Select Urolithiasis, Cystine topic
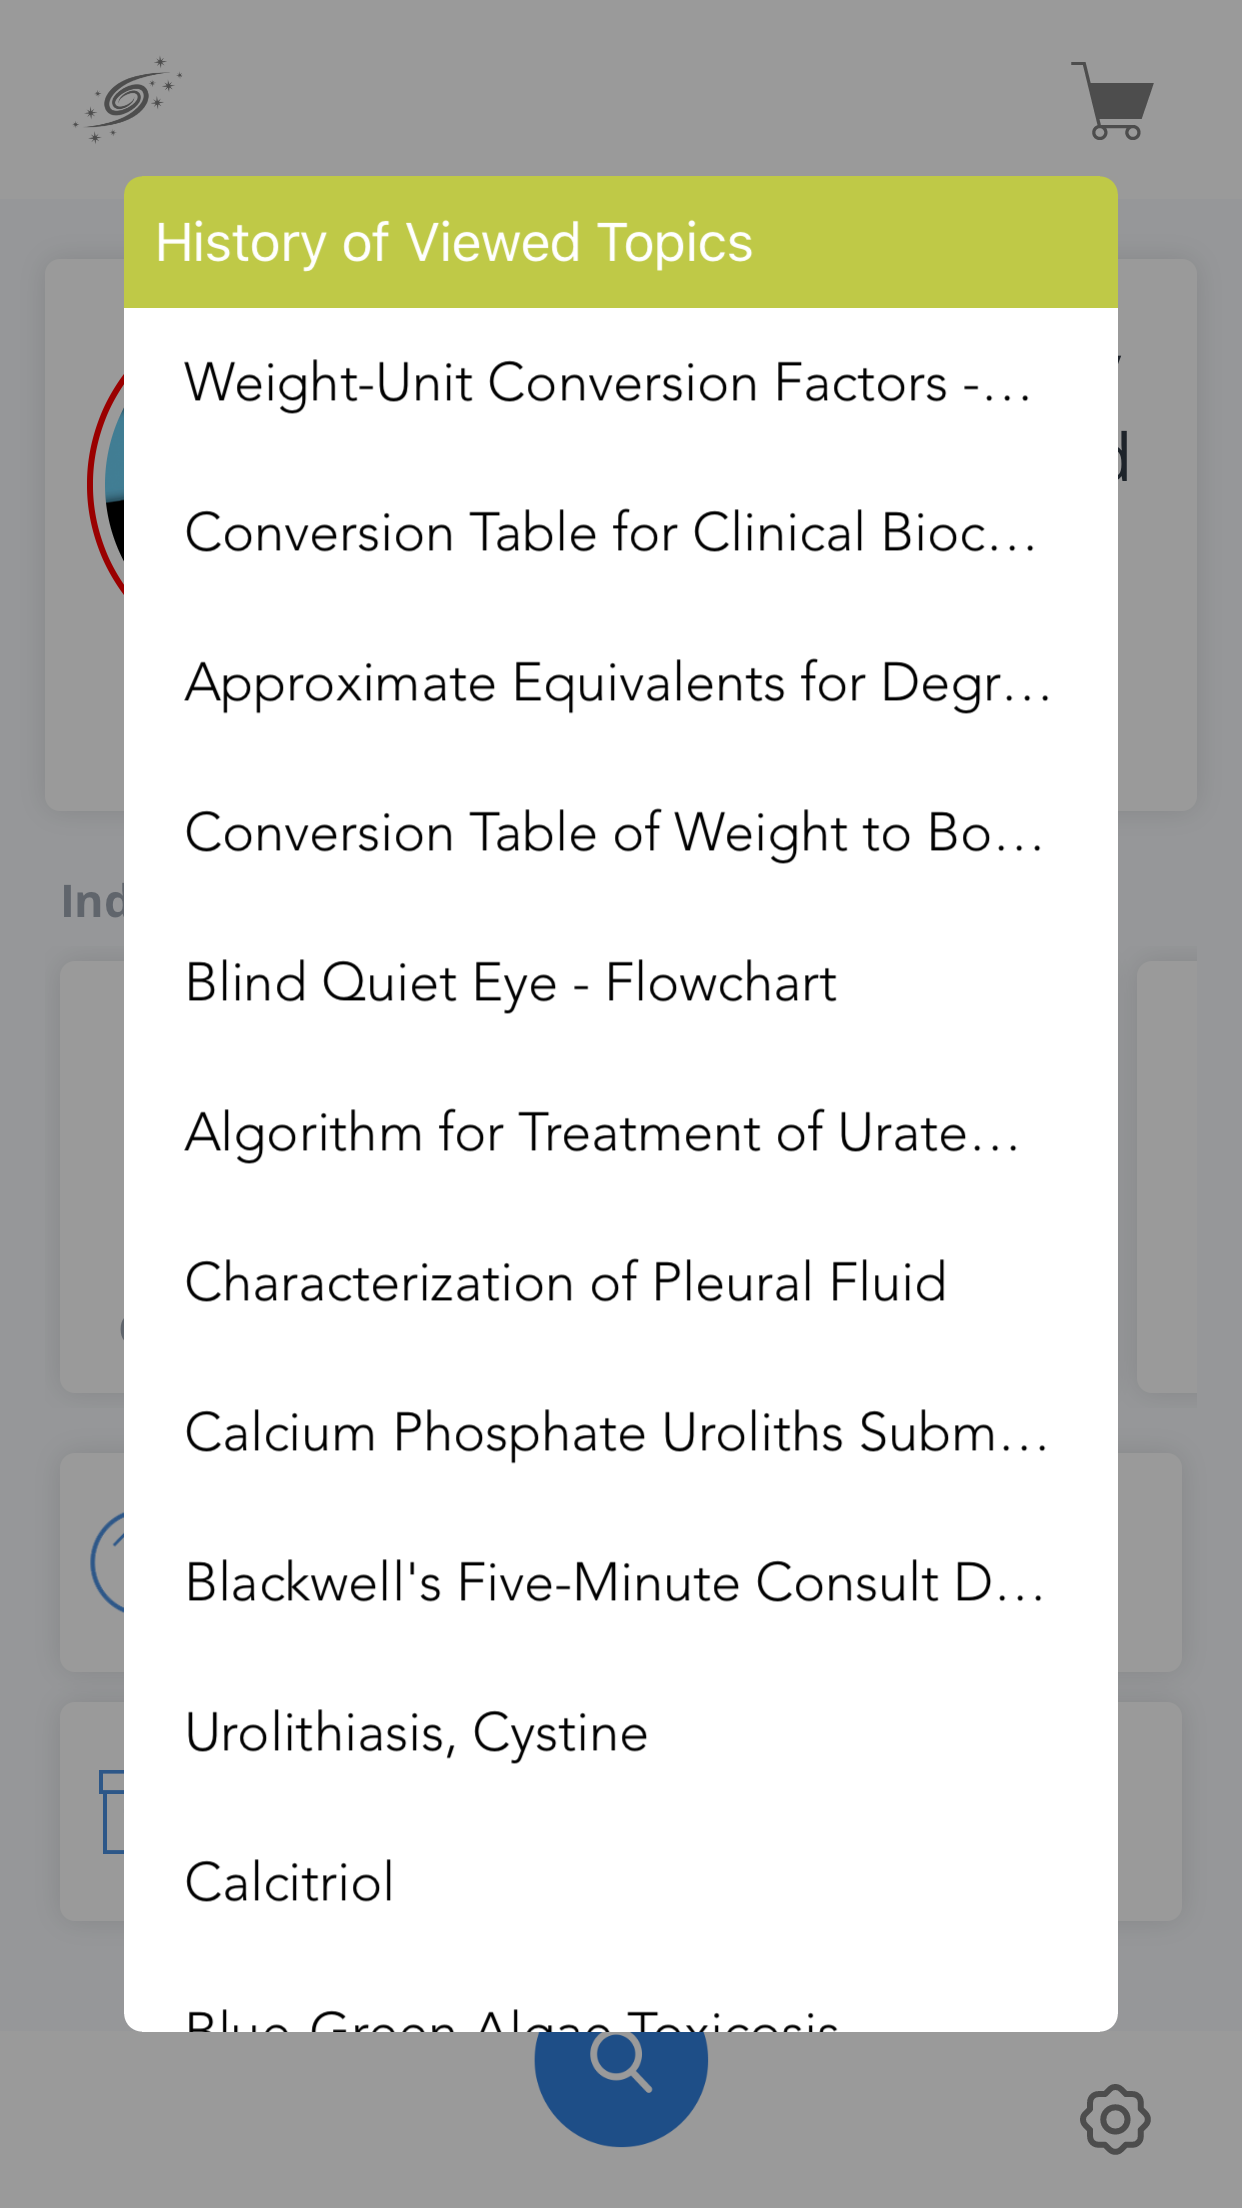Image resolution: width=1242 pixels, height=2208 pixels. pos(417,1733)
